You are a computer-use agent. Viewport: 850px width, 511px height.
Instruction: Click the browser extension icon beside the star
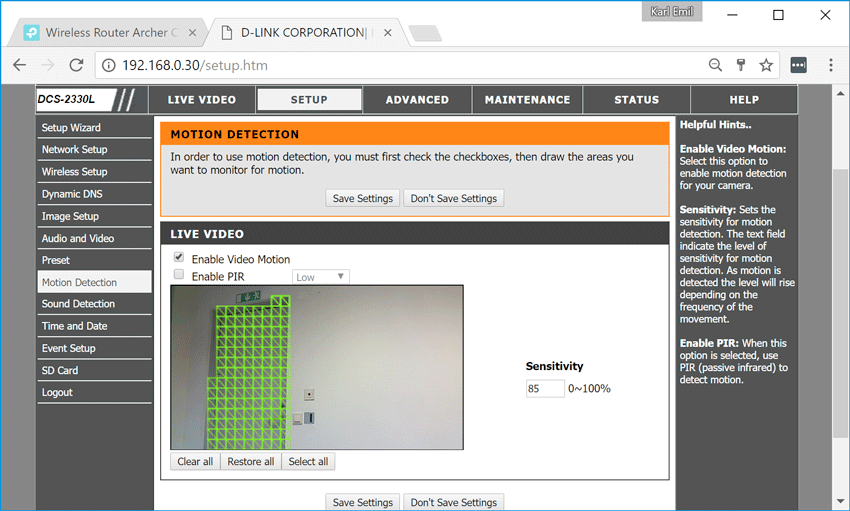pos(798,65)
